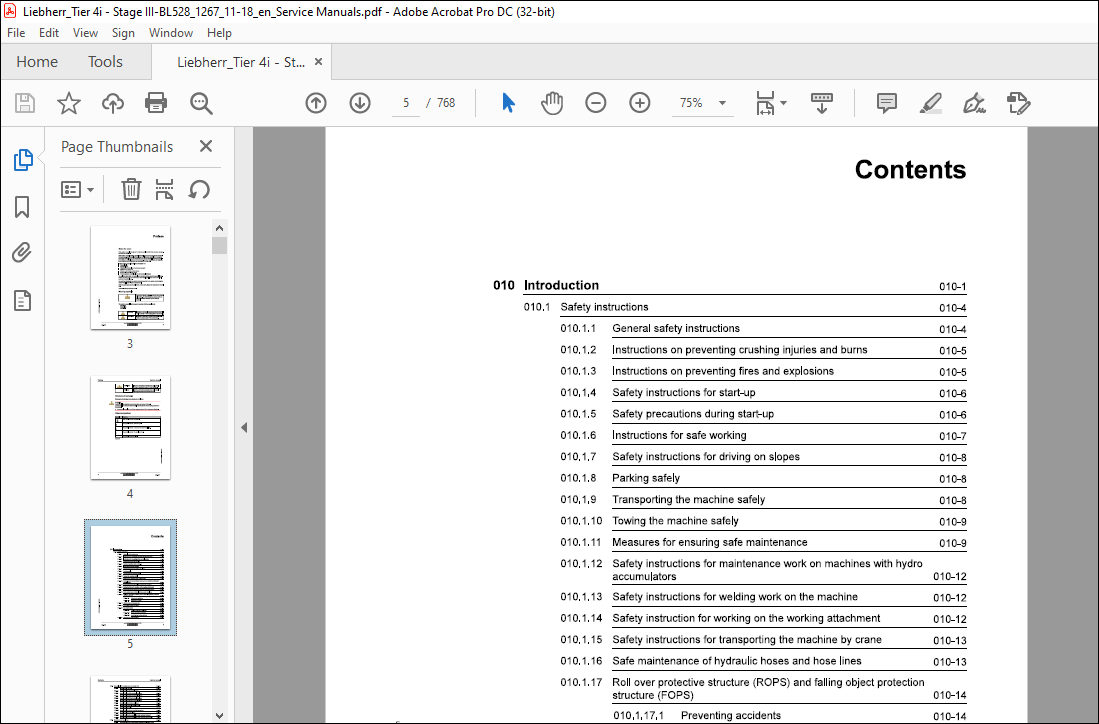Click the Save file icon
Viewport: 1099px width, 724px height.
coord(25,103)
